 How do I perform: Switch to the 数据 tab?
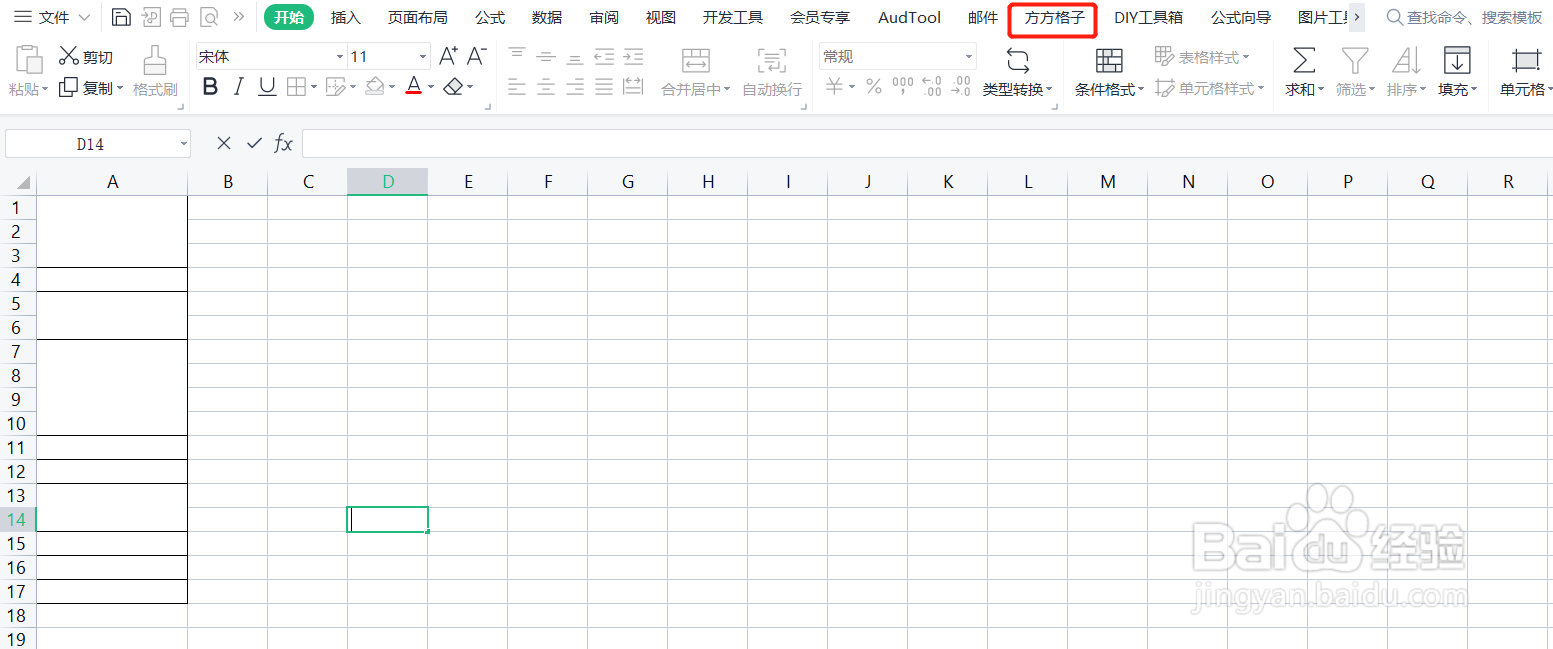pyautogui.click(x=547, y=17)
